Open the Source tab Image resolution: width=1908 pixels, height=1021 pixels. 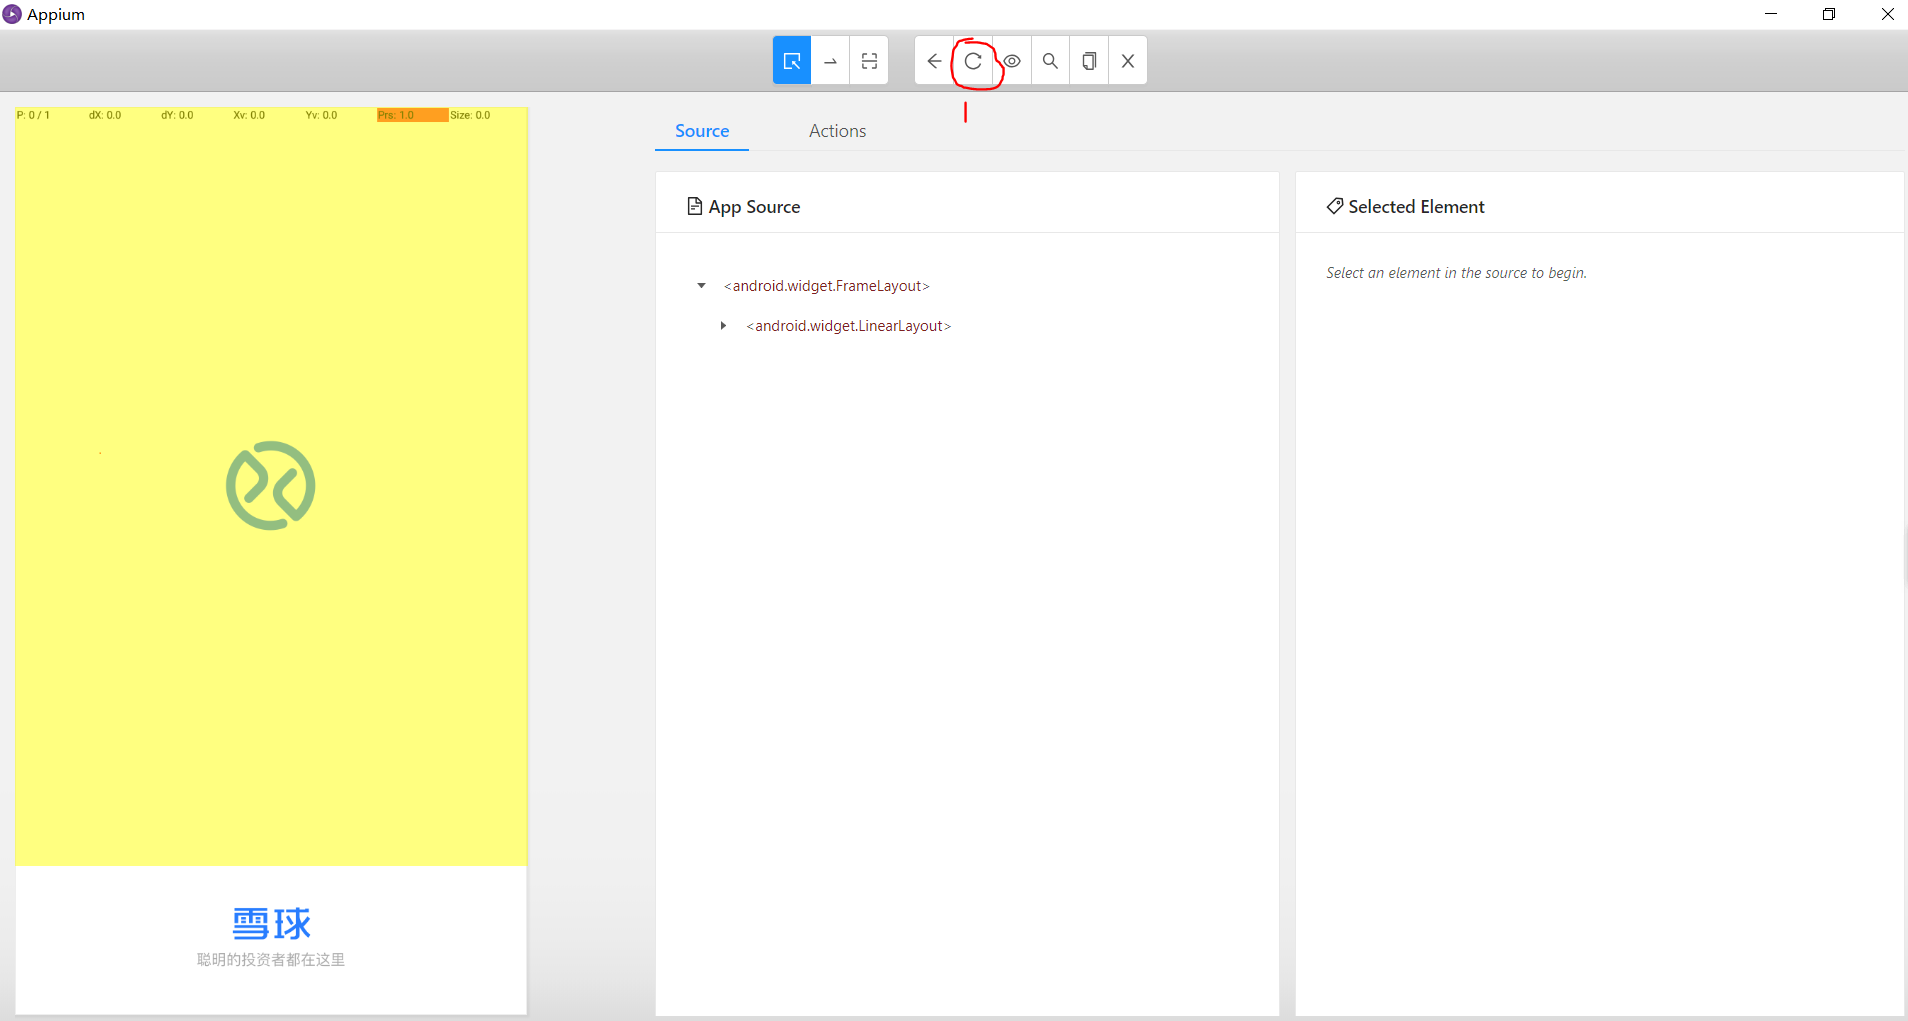click(702, 131)
